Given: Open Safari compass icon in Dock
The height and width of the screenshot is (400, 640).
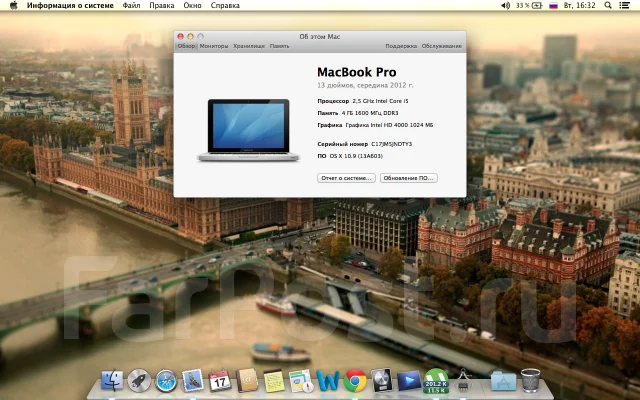Looking at the screenshot, I should (166, 380).
